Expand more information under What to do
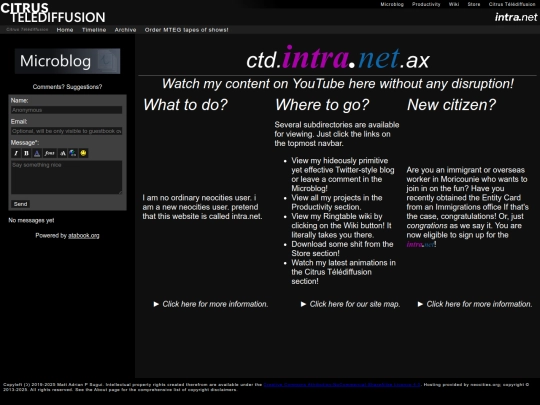 [x=210, y=304]
